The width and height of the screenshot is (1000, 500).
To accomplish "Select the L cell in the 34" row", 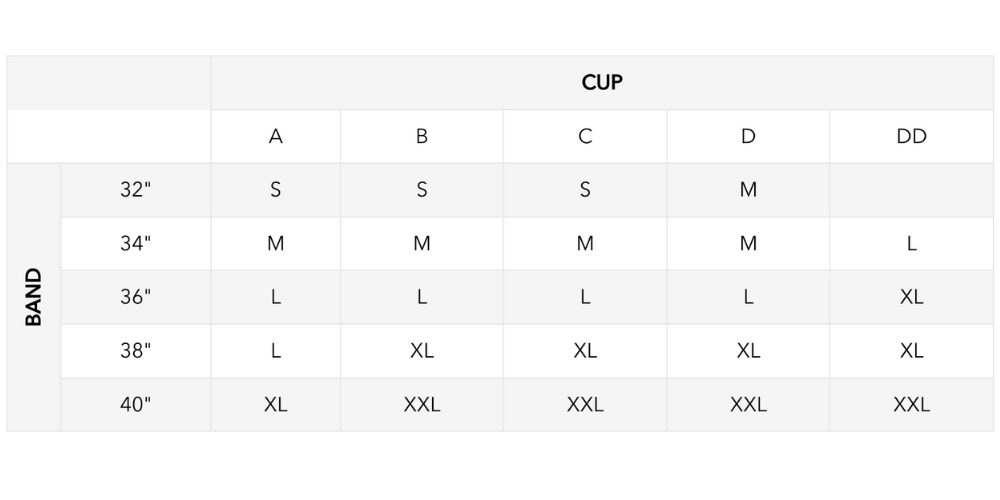I will pyautogui.click(x=912, y=243).
